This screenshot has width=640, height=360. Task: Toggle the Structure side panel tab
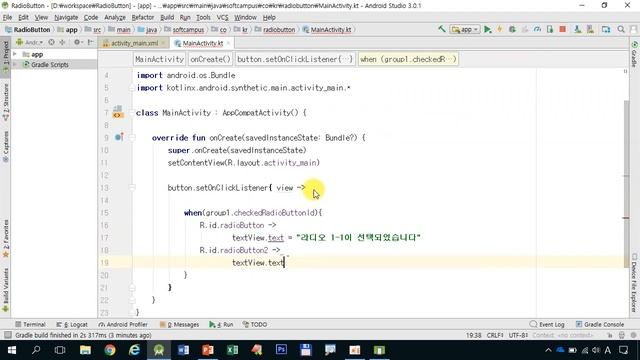click(x=5, y=102)
